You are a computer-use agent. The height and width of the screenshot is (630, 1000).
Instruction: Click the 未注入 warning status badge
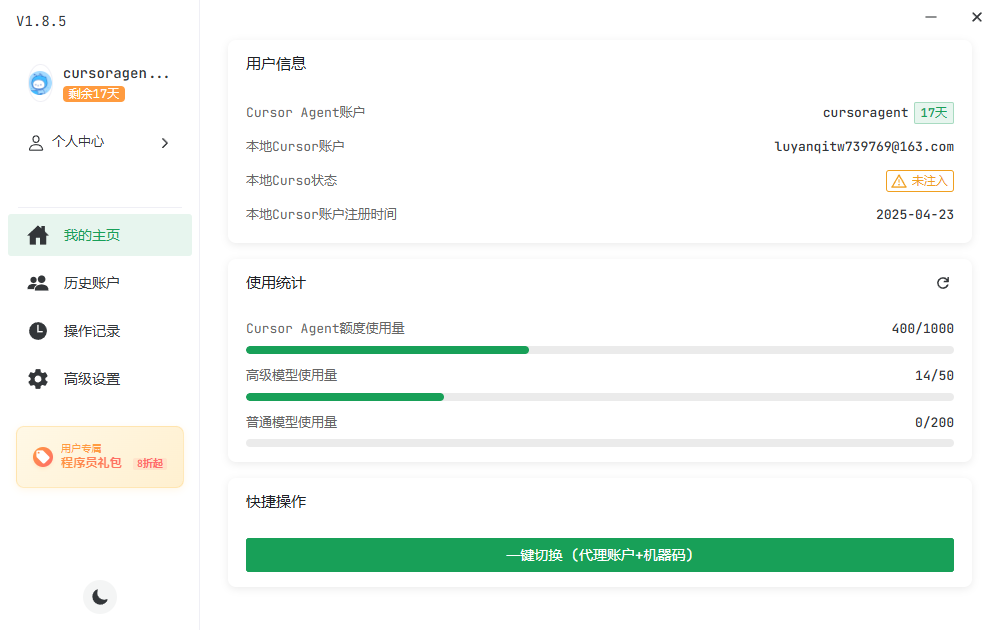(920, 181)
